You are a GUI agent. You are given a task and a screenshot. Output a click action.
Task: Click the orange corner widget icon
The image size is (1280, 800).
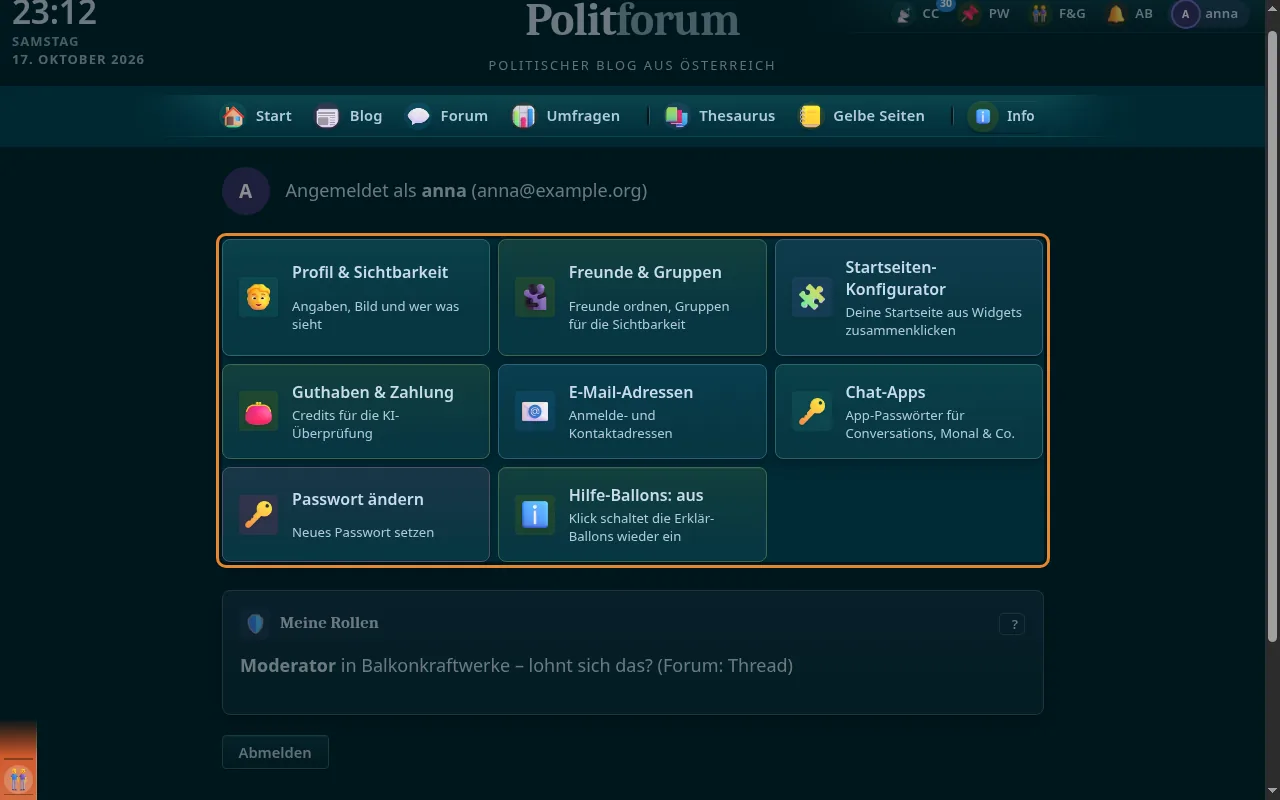pyautogui.click(x=18, y=778)
